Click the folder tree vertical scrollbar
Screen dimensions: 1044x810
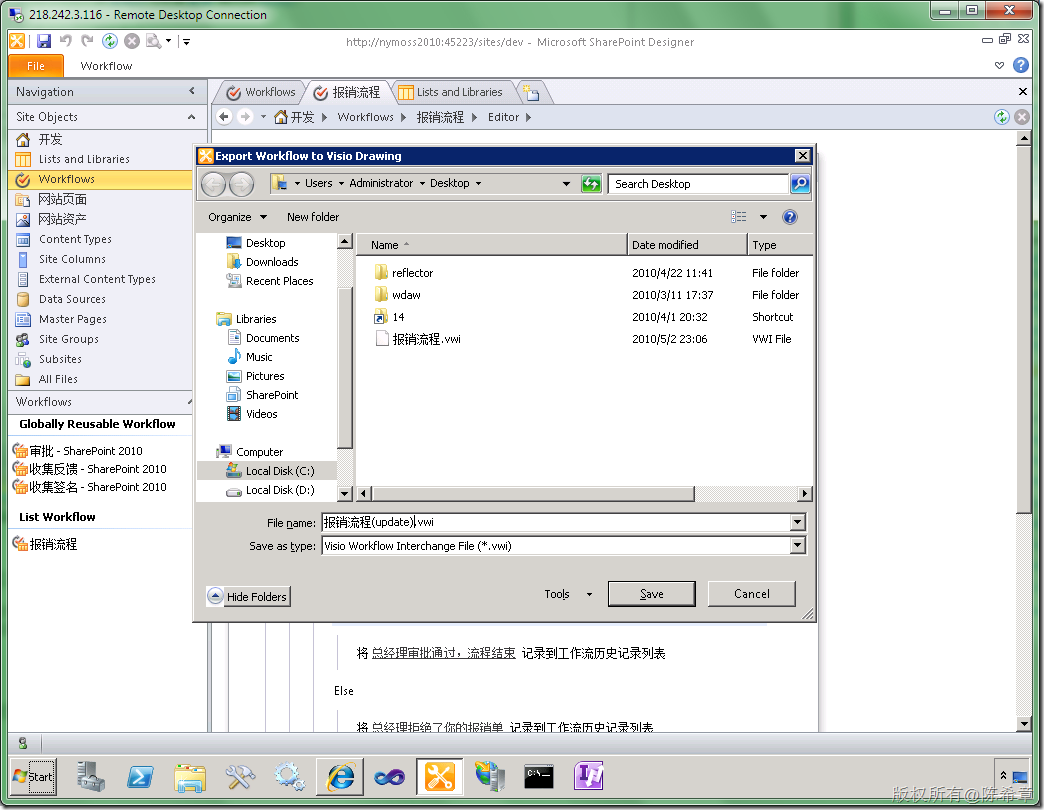345,367
